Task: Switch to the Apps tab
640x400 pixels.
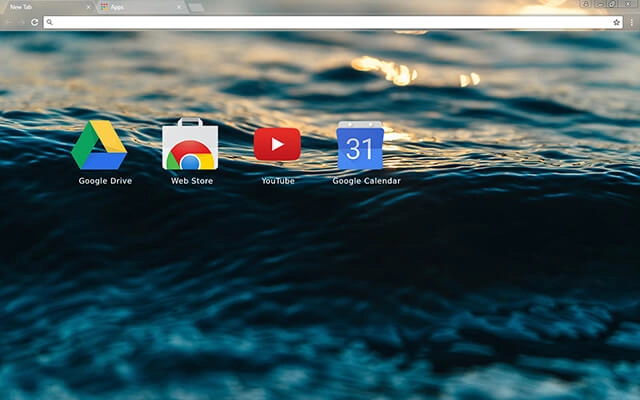Action: coord(142,7)
